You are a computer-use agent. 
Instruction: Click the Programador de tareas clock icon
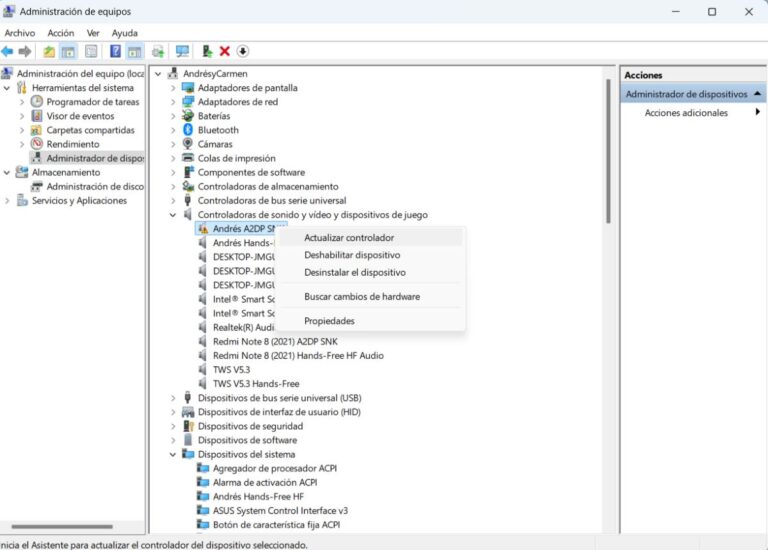coord(37,102)
